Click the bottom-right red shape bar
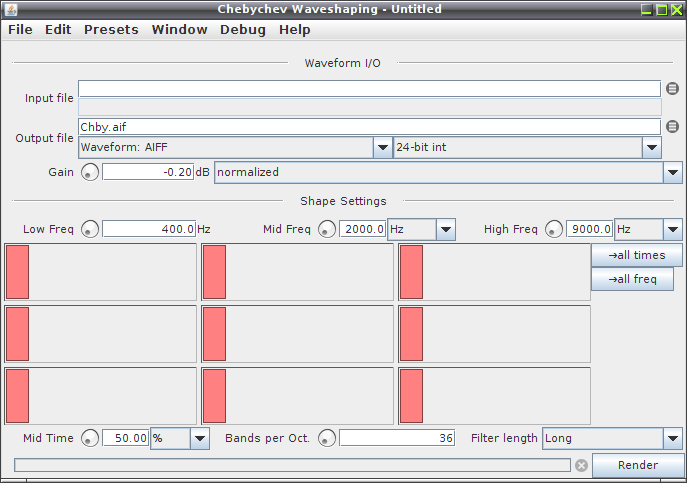 (411, 396)
